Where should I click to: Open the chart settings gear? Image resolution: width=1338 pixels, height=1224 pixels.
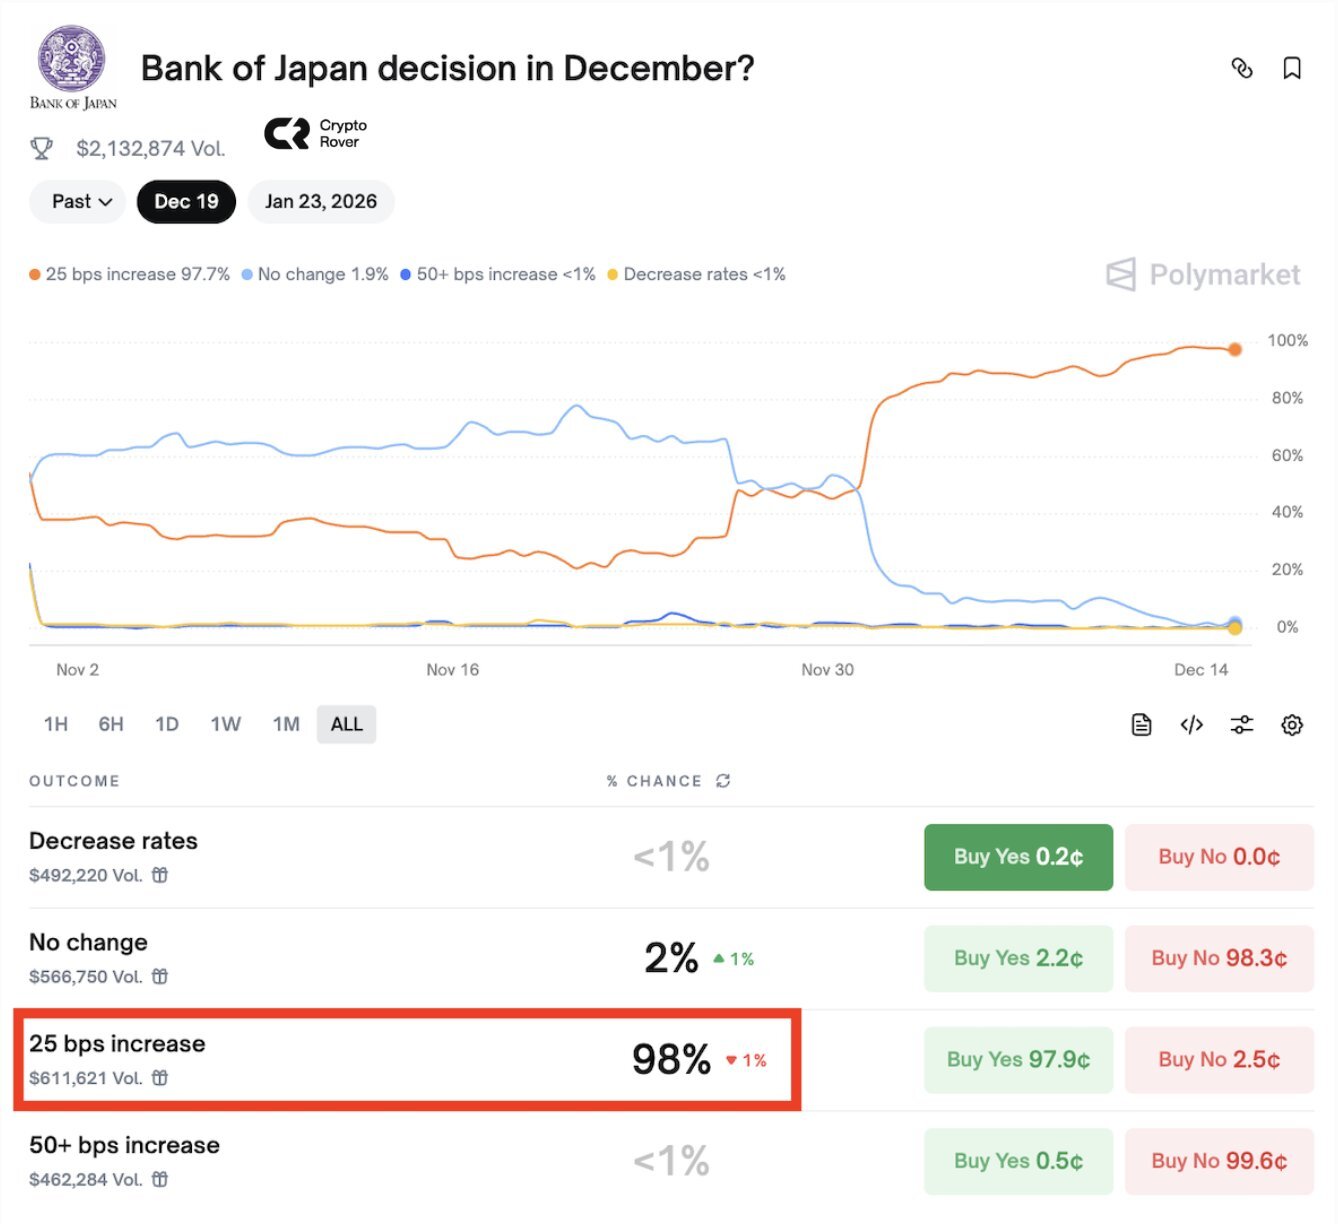click(1291, 724)
